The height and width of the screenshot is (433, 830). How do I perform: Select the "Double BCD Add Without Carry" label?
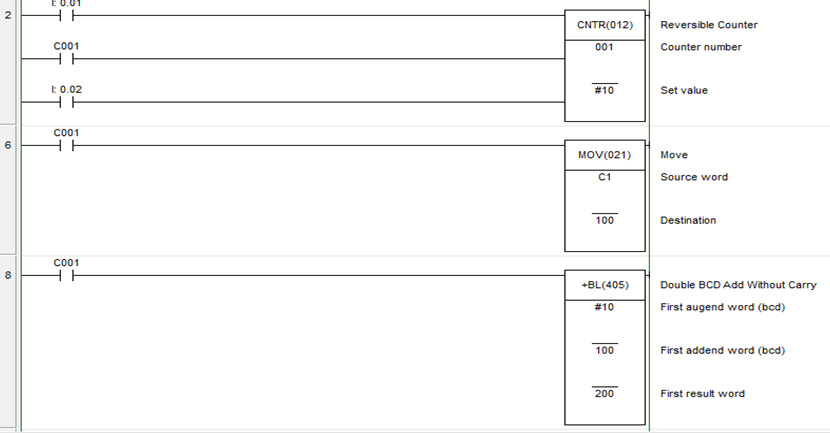point(738,285)
